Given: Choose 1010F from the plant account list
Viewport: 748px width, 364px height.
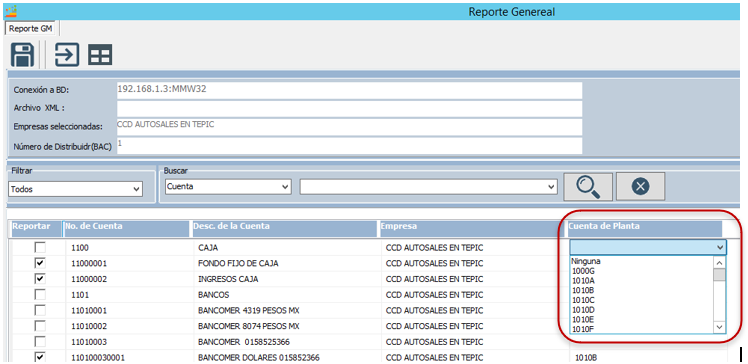Looking at the screenshot, I should tap(583, 329).
